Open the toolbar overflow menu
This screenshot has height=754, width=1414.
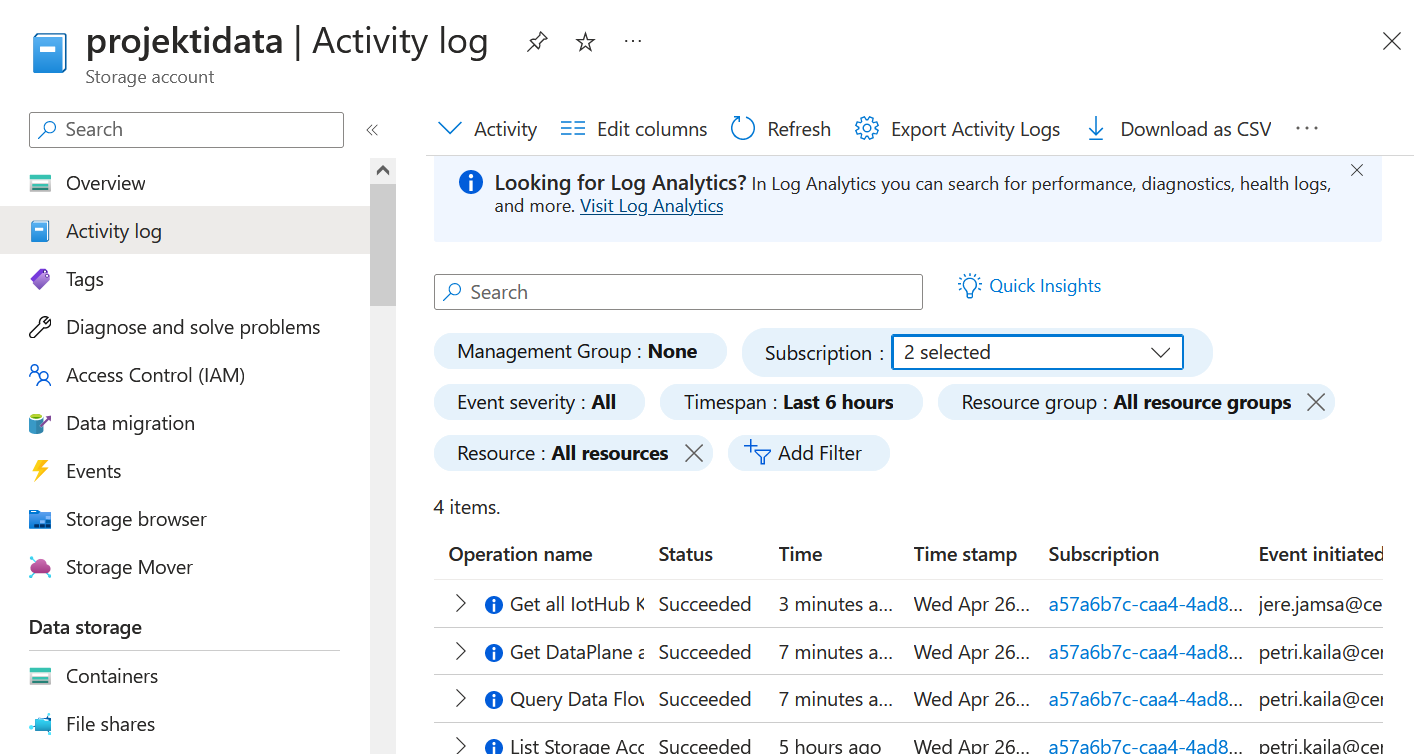point(1307,128)
